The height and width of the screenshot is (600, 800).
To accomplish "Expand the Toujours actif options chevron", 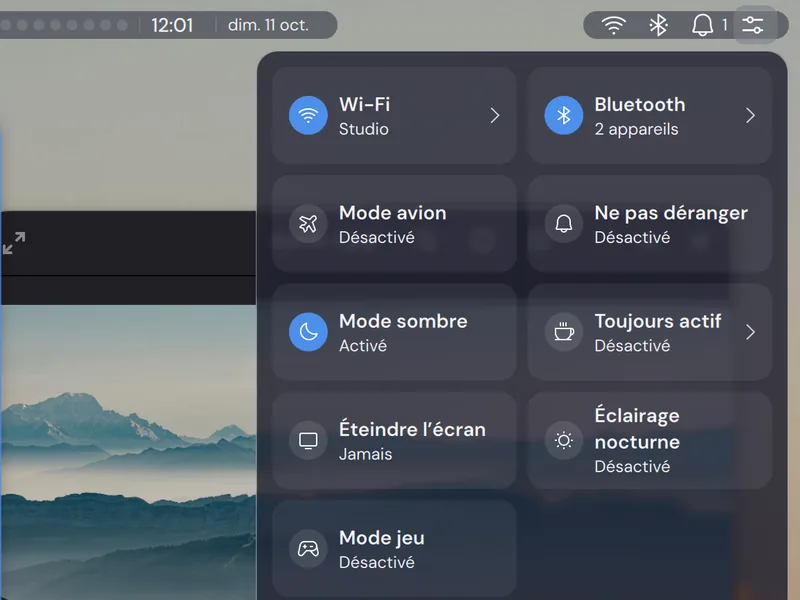I will pos(750,332).
